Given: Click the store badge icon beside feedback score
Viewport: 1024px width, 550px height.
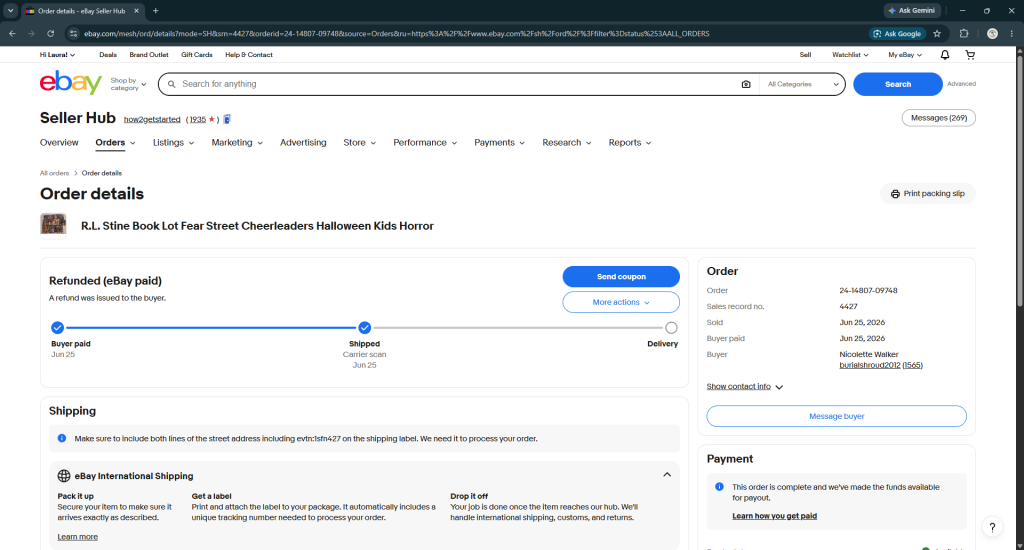Looking at the screenshot, I should point(227,119).
